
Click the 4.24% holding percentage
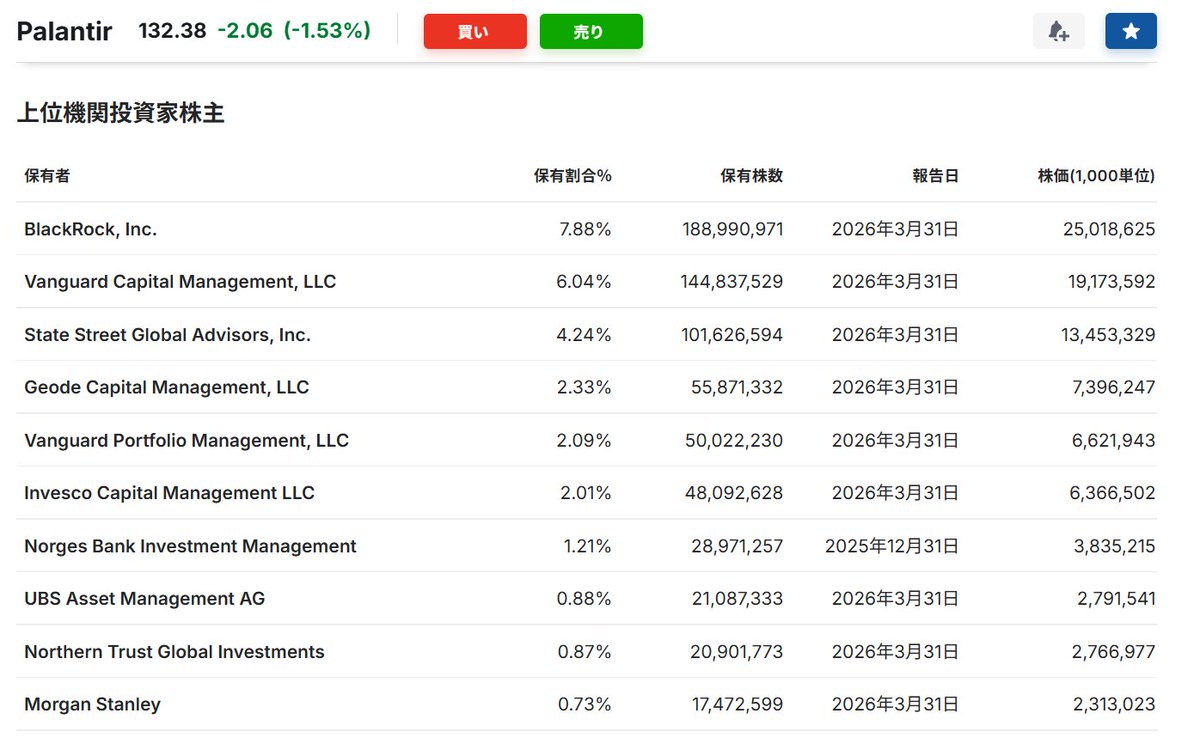(584, 335)
